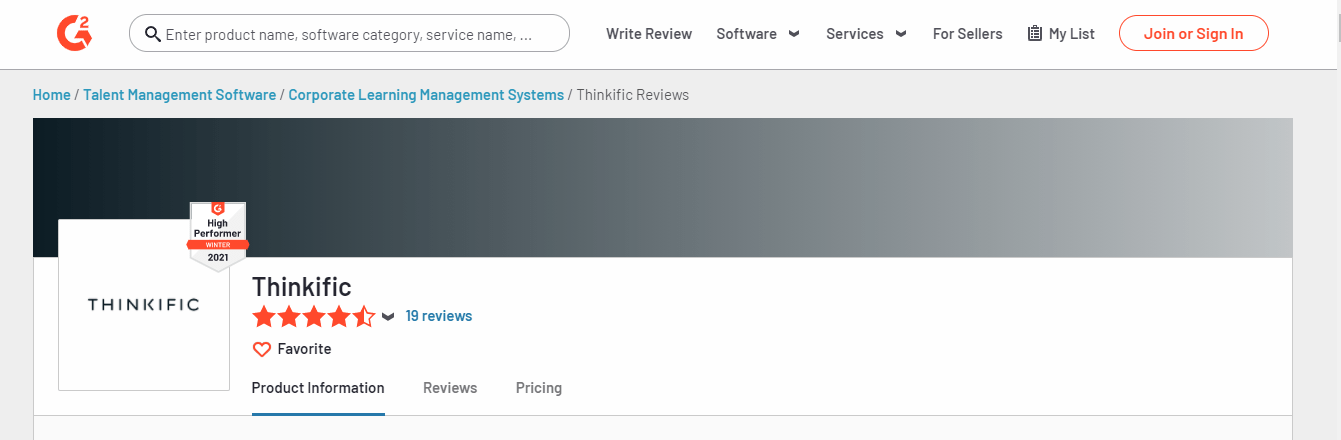Click the My List clipboard icon
This screenshot has width=1341, height=440.
click(1035, 34)
